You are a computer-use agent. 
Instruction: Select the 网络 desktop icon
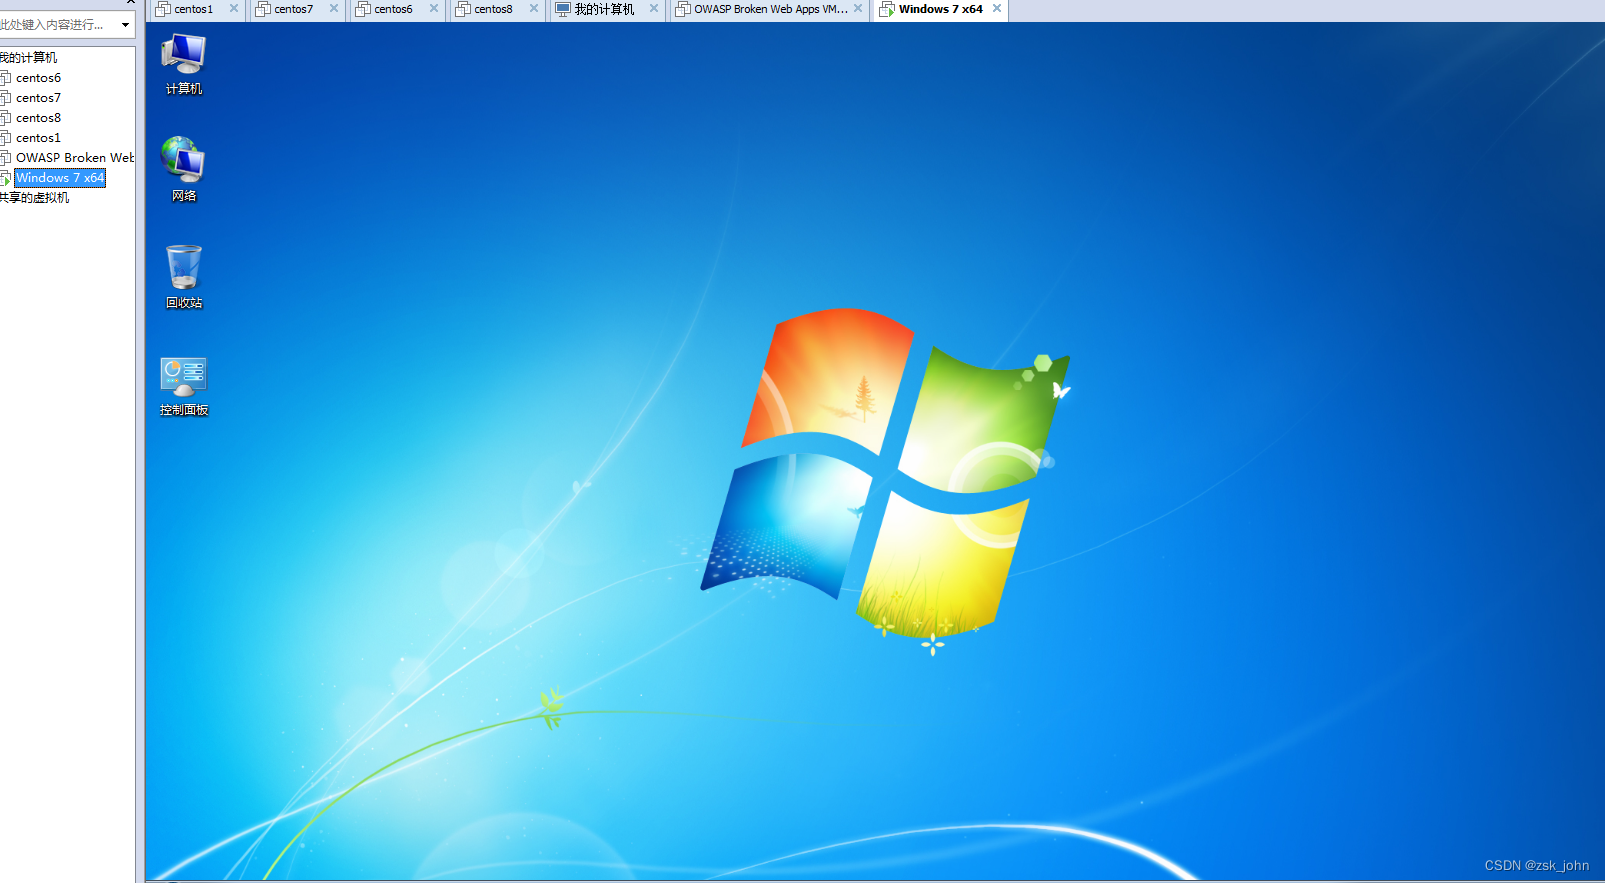point(184,169)
